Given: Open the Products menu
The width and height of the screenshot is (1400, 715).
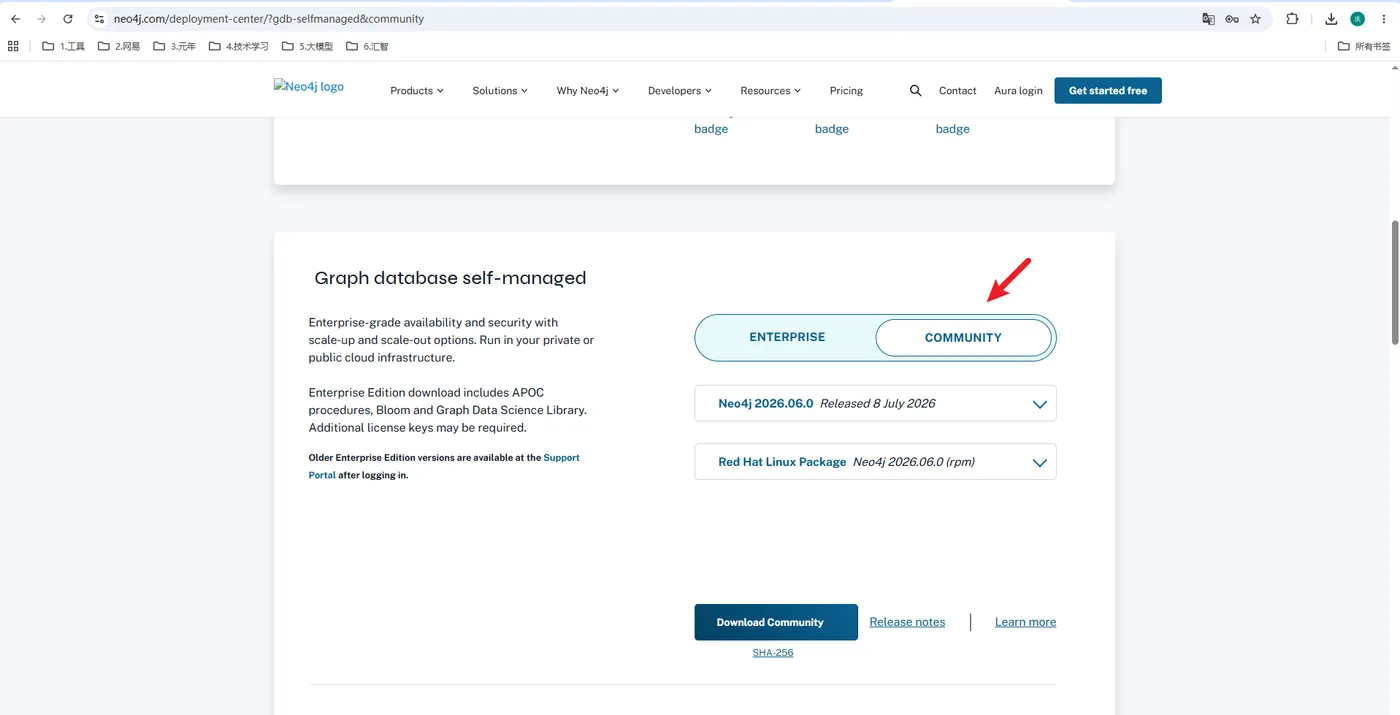Looking at the screenshot, I should pos(416,90).
